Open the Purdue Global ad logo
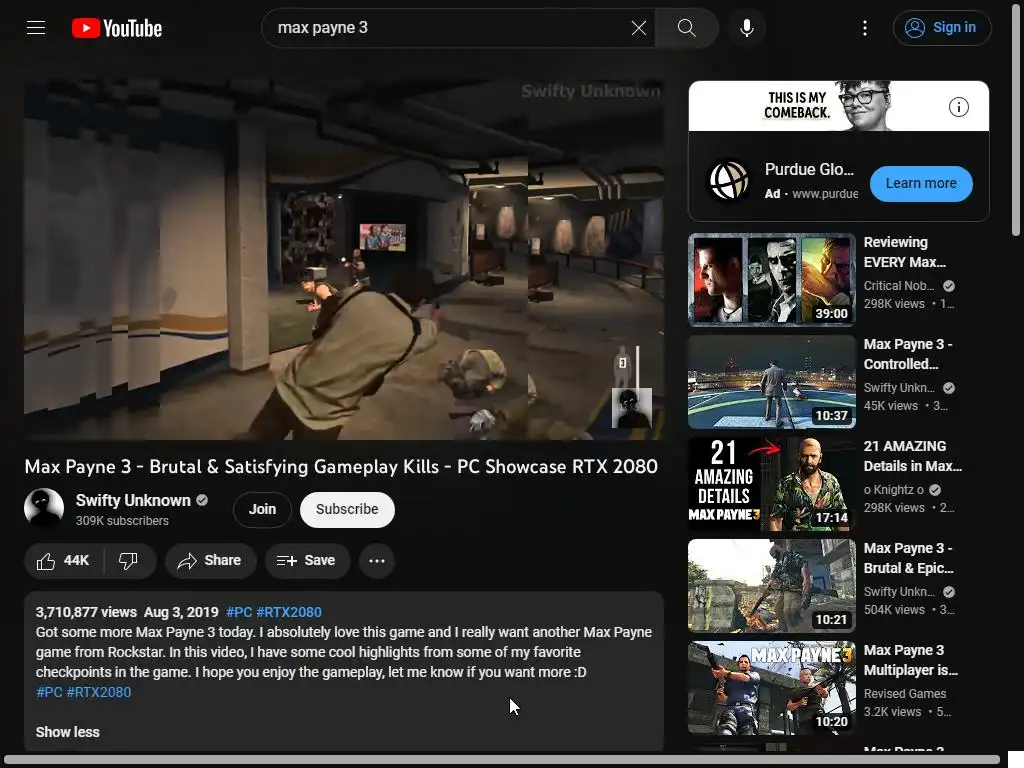Viewport: 1024px width, 768px height. pyautogui.click(x=729, y=181)
